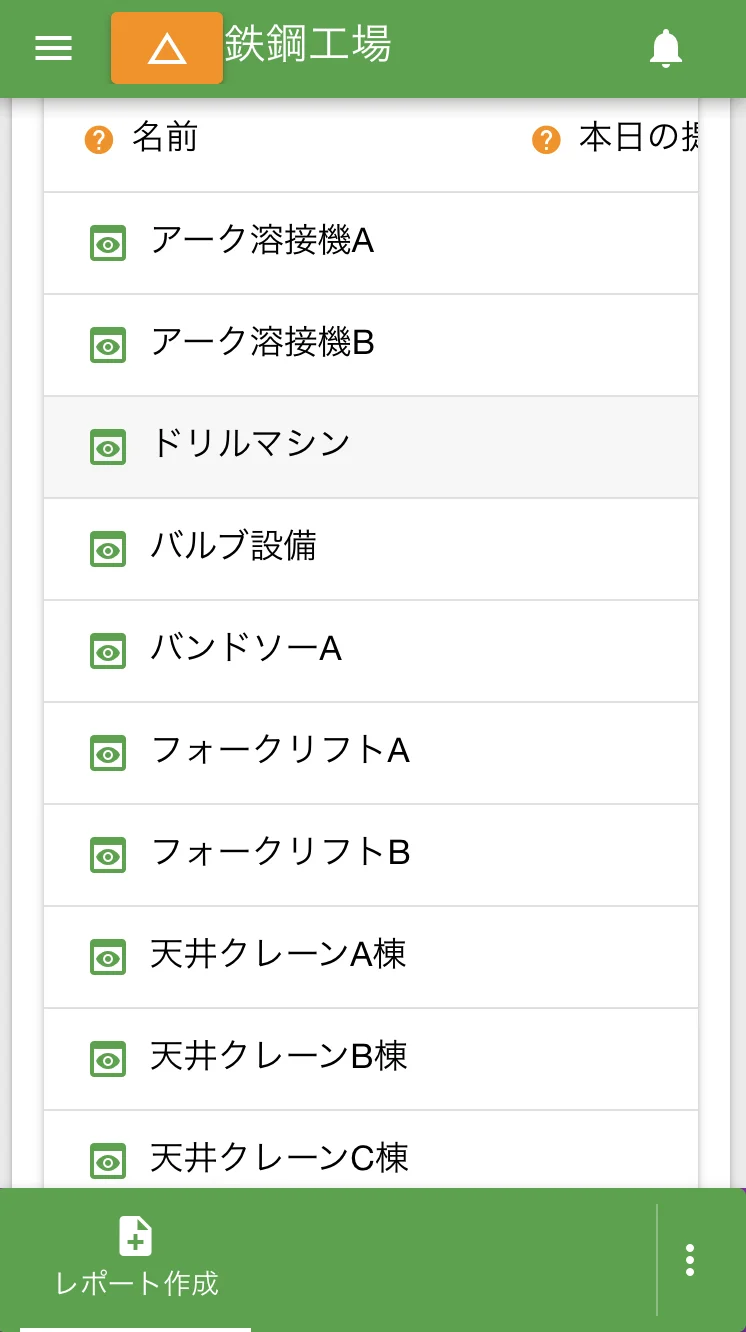This screenshot has width=746, height=1332.
Task: Tap the orange triangle logo button
Action: 167,48
